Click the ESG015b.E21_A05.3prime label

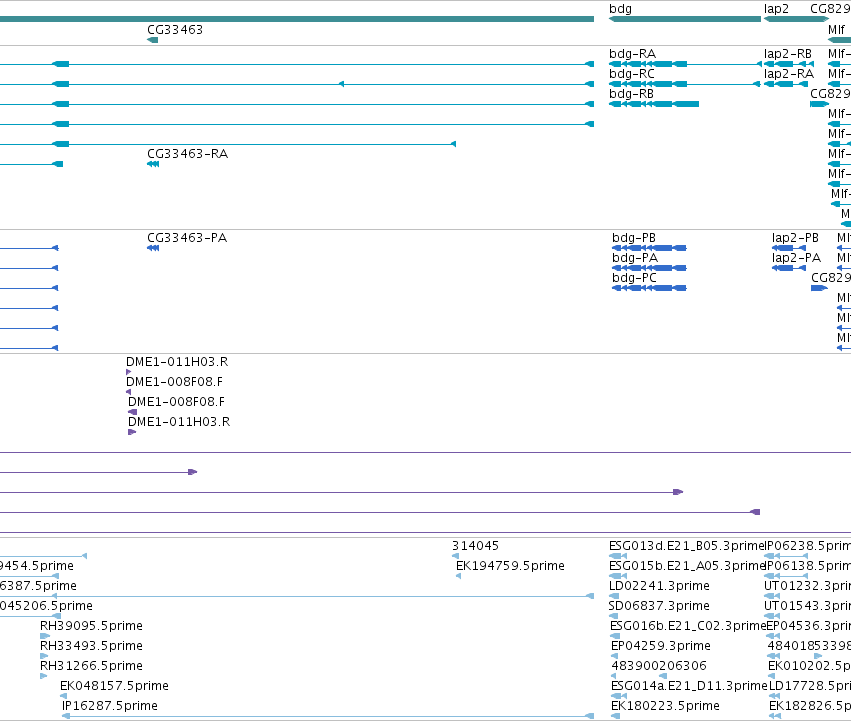click(x=687, y=566)
